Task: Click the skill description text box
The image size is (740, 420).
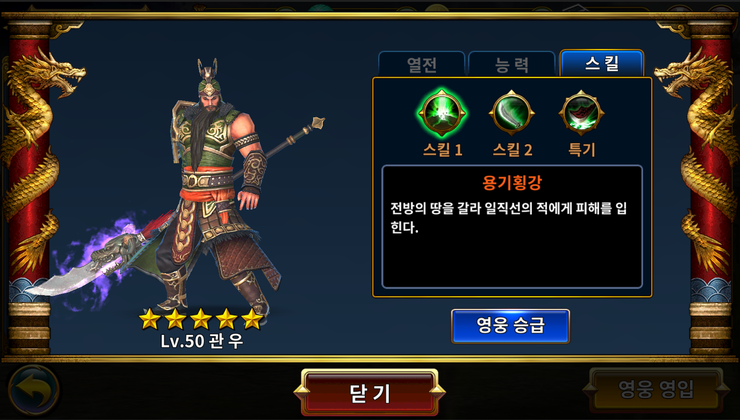Action: pos(512,227)
